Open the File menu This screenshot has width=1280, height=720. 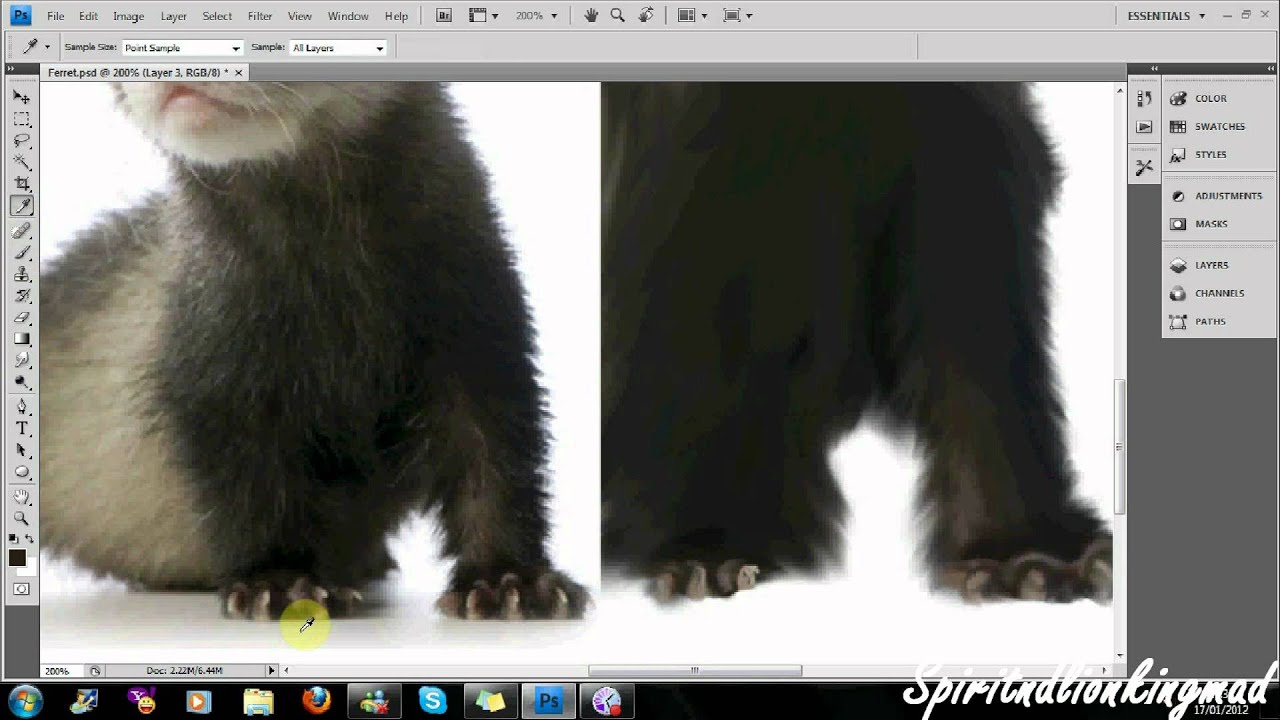(55, 16)
